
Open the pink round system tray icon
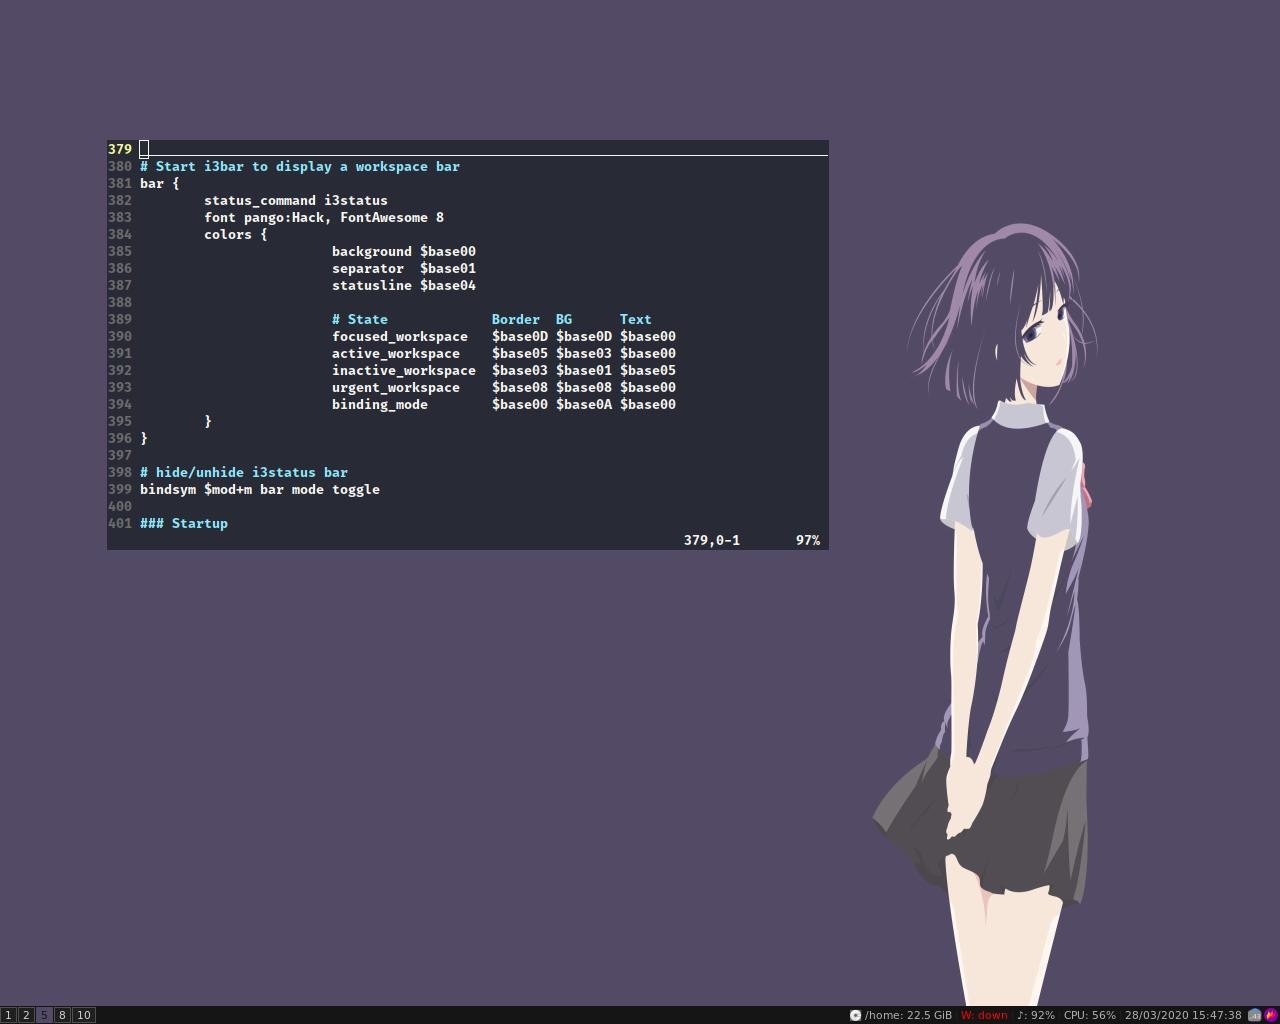[x=1271, y=1015]
